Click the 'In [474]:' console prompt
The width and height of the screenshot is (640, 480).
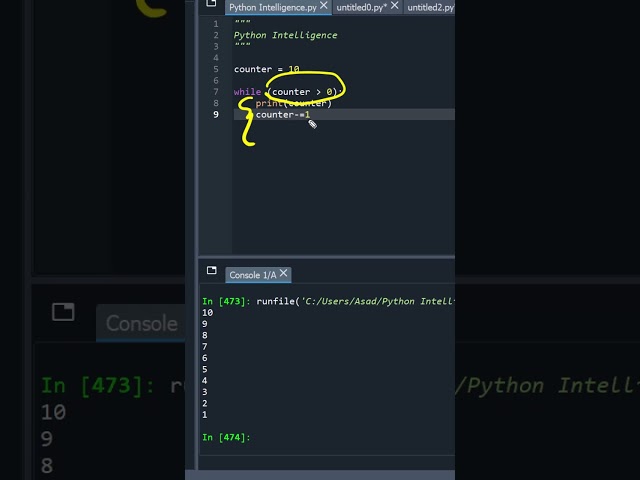coord(226,437)
